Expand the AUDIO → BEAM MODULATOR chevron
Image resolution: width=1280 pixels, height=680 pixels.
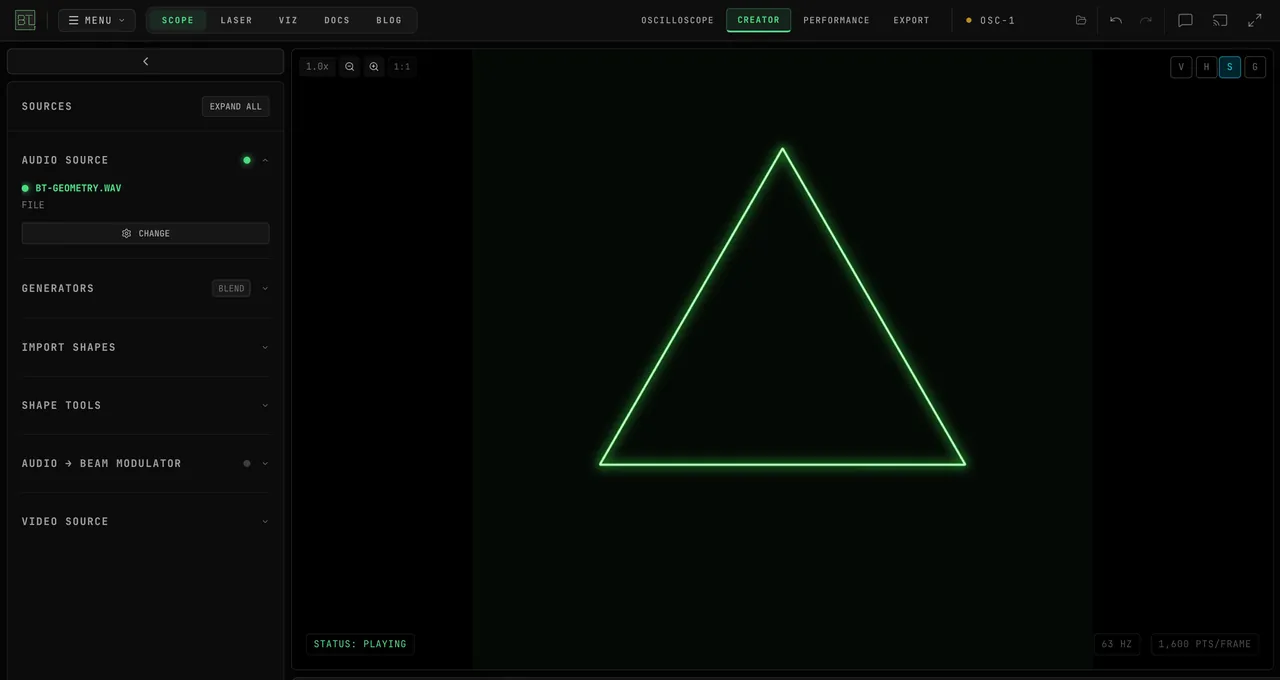coord(265,463)
